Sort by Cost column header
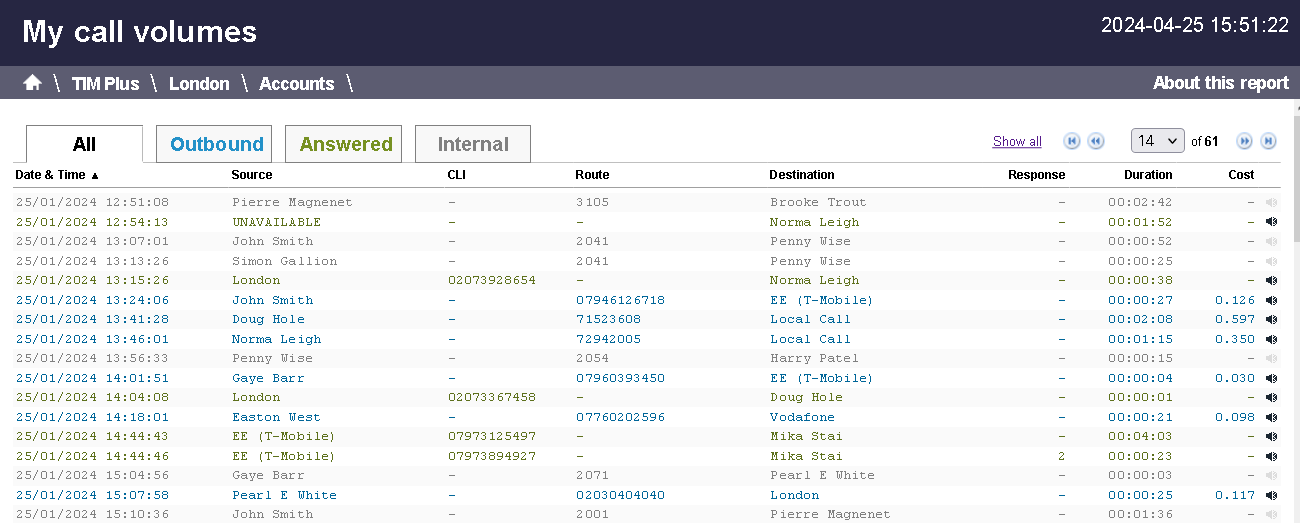 [1241, 175]
